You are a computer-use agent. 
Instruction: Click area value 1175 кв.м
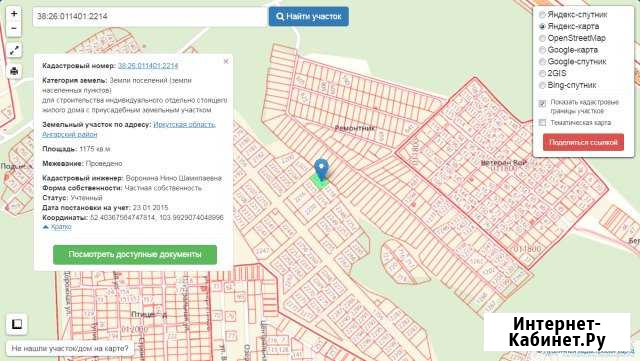pyautogui.click(x=95, y=149)
